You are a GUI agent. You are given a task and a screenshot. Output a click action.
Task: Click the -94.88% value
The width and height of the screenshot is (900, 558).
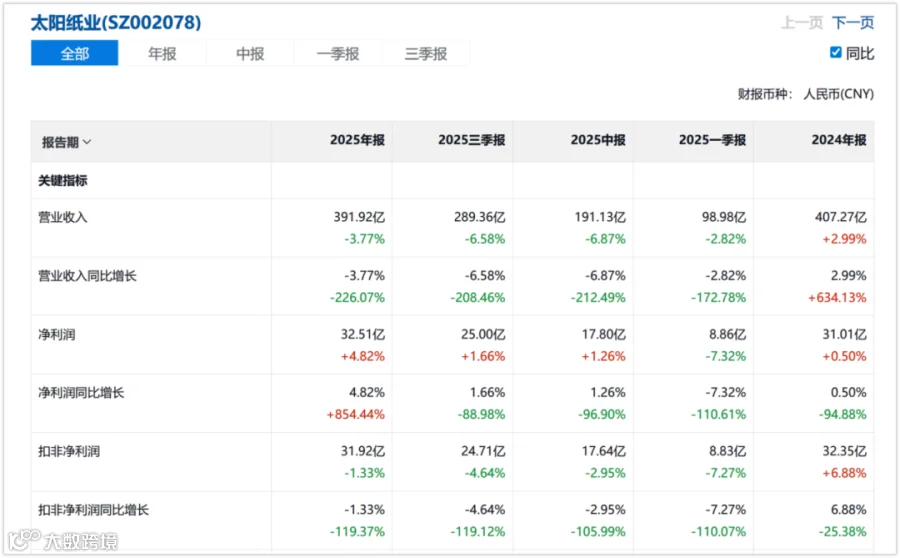(843, 414)
